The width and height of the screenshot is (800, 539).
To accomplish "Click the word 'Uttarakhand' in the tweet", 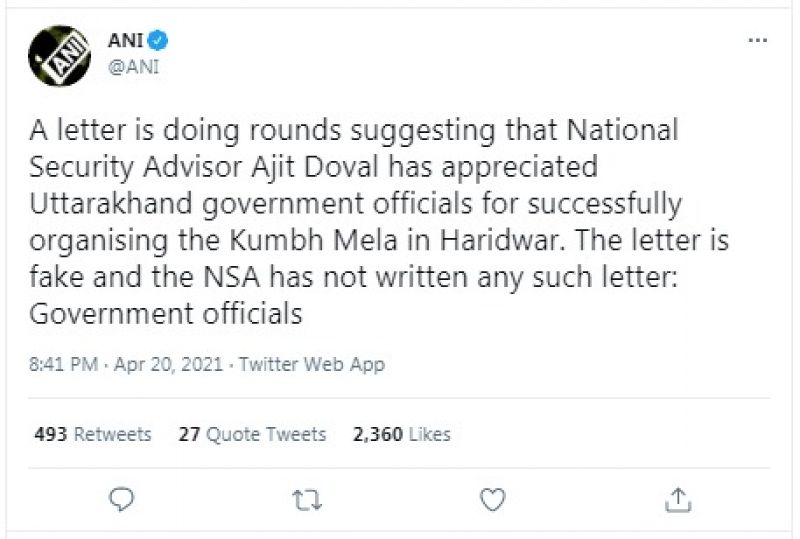I will (116, 206).
